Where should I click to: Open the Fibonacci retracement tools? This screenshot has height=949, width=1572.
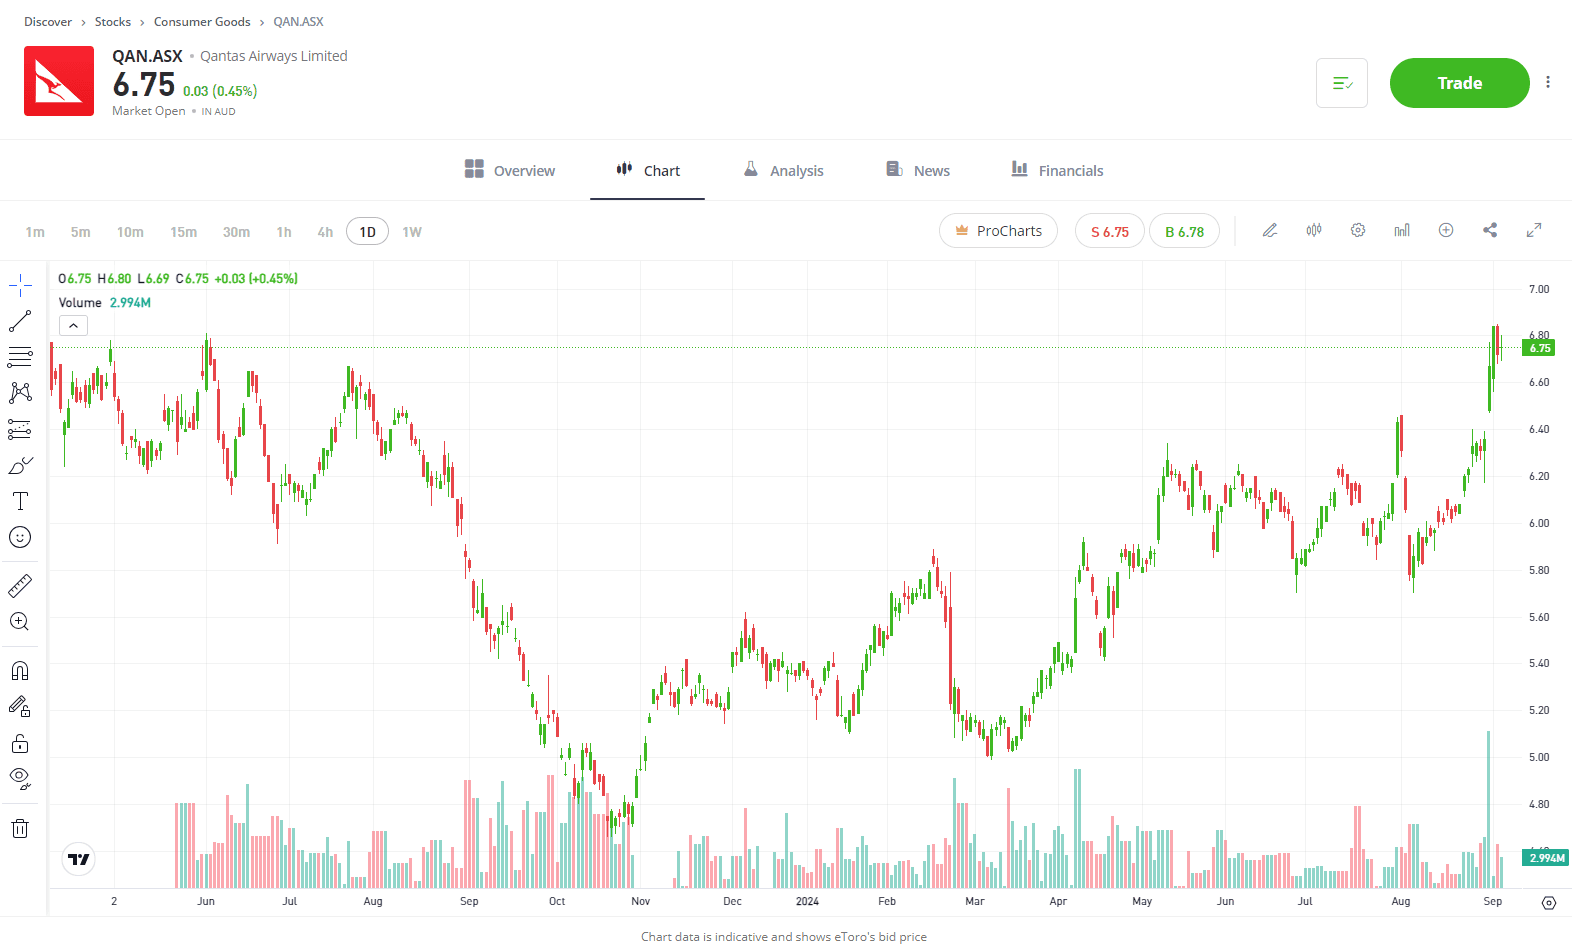[20, 357]
